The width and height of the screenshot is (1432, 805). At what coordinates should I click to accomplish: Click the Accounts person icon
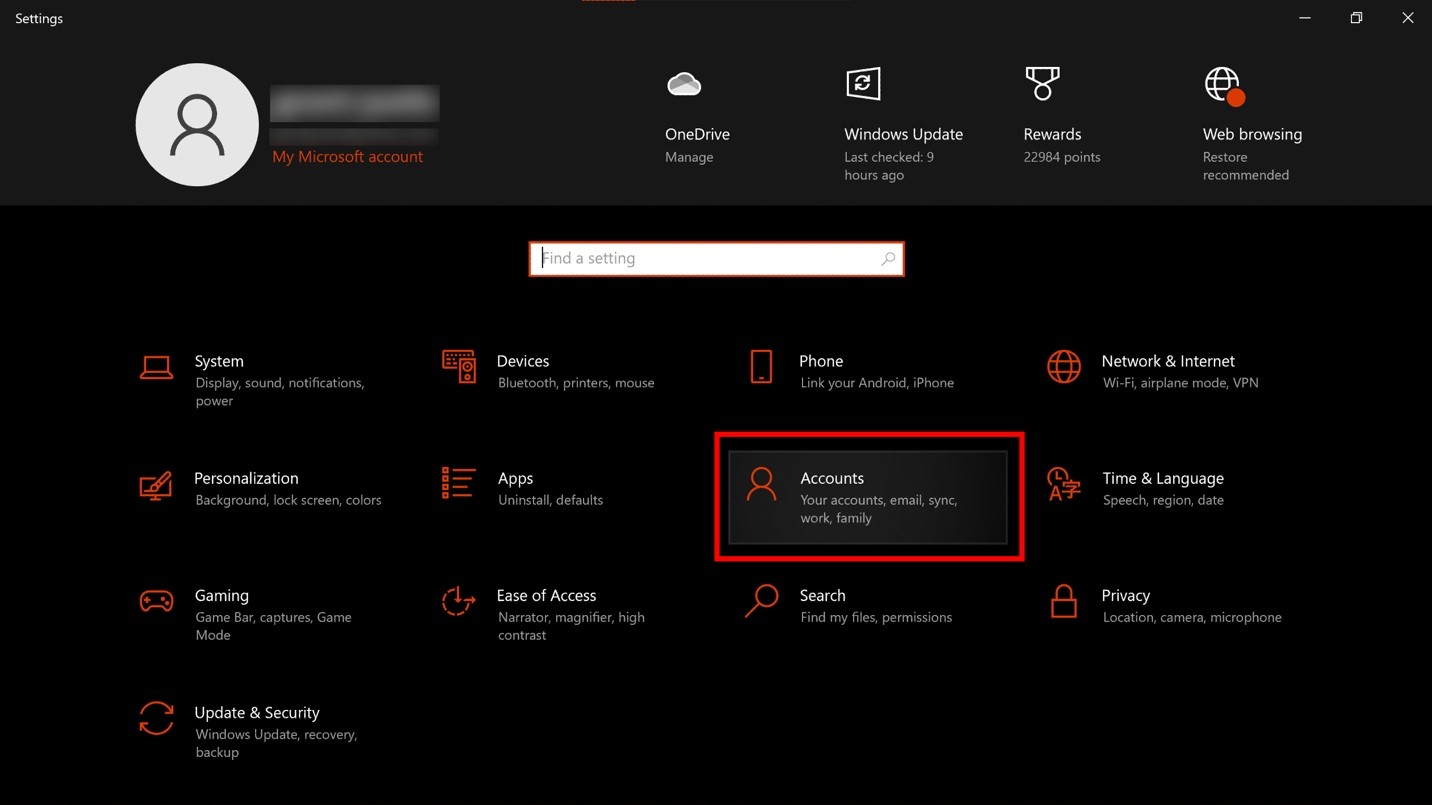761,484
